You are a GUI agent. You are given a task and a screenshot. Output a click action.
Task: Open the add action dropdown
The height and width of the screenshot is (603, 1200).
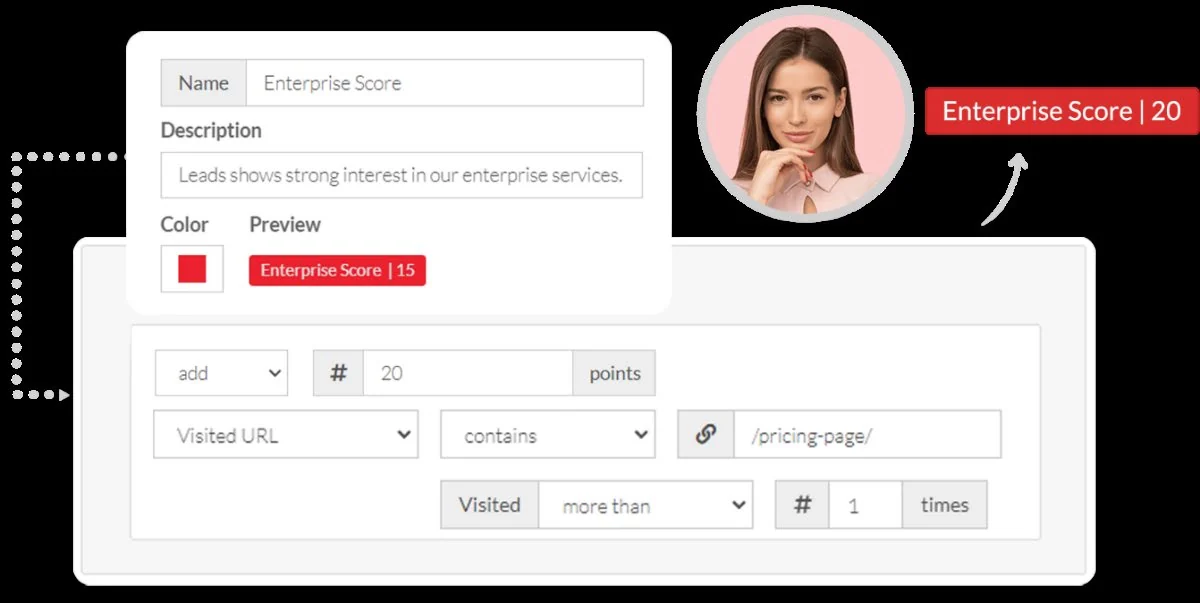tap(221, 373)
